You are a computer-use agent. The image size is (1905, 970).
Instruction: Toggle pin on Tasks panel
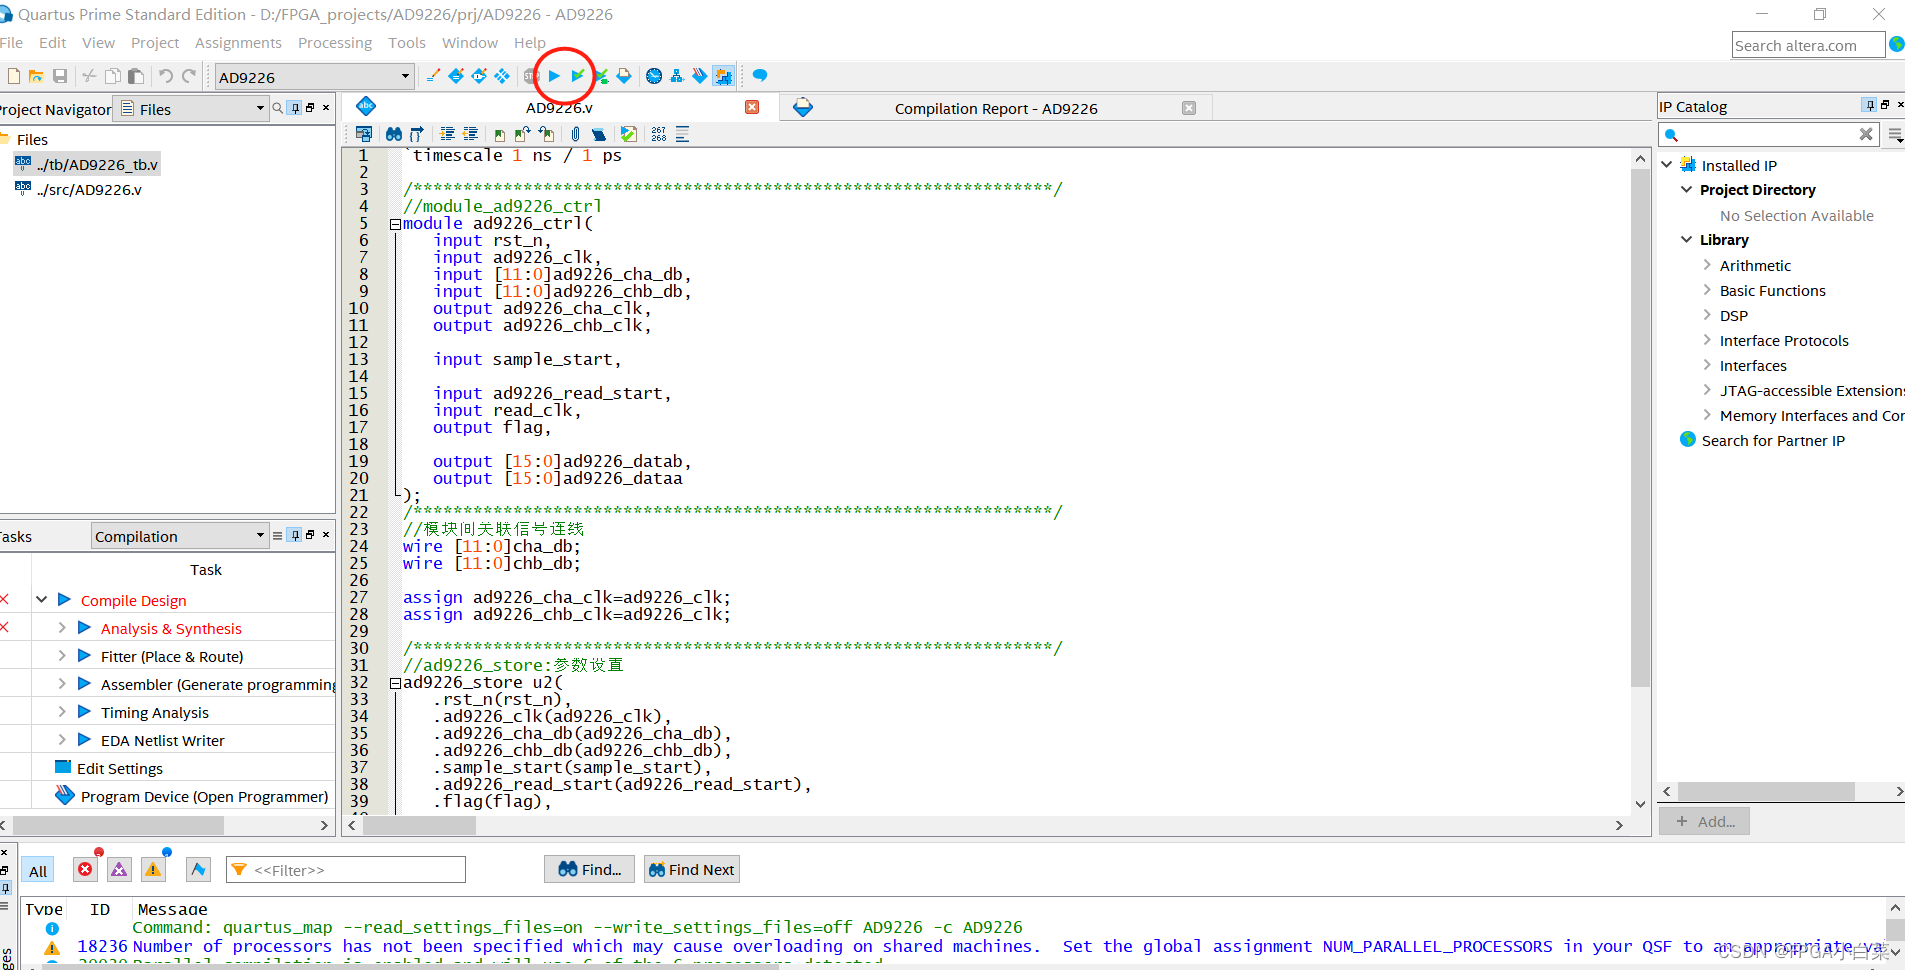coord(295,535)
